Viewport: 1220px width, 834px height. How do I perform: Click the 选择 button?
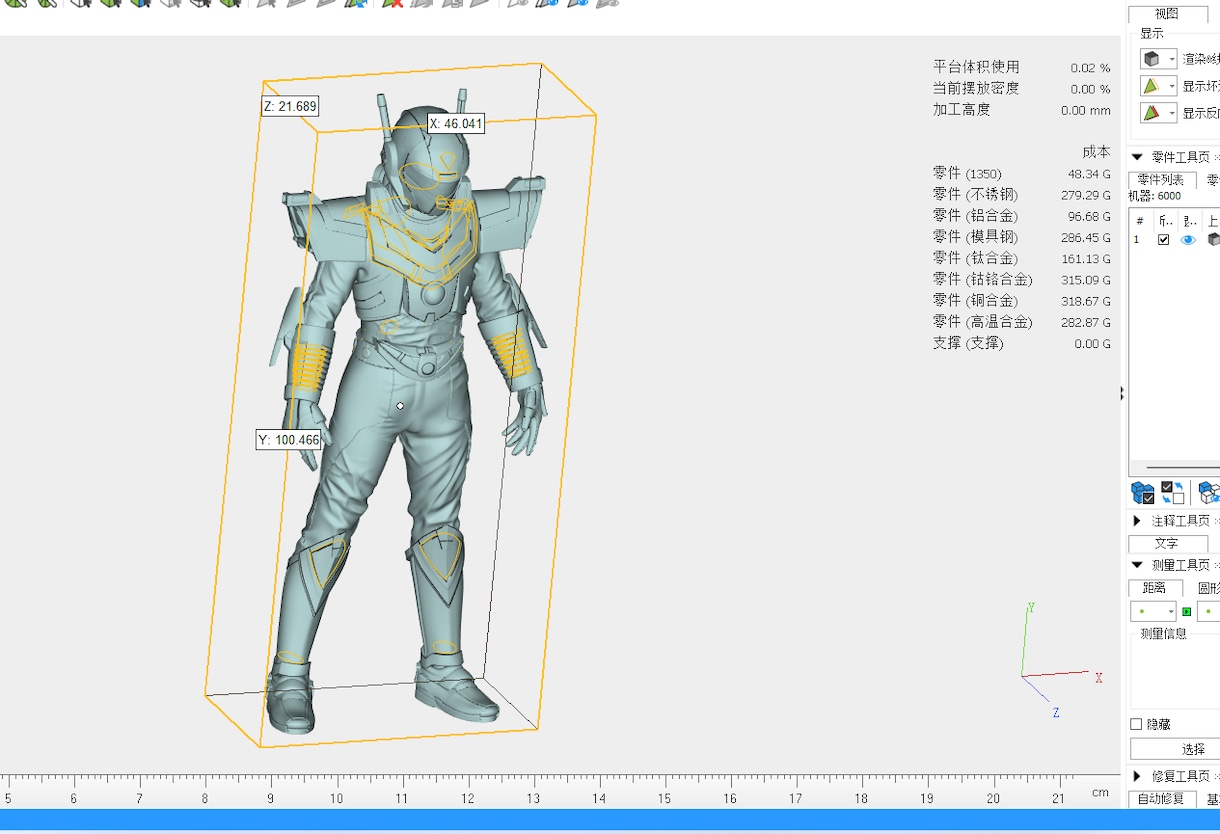pyautogui.click(x=1175, y=749)
